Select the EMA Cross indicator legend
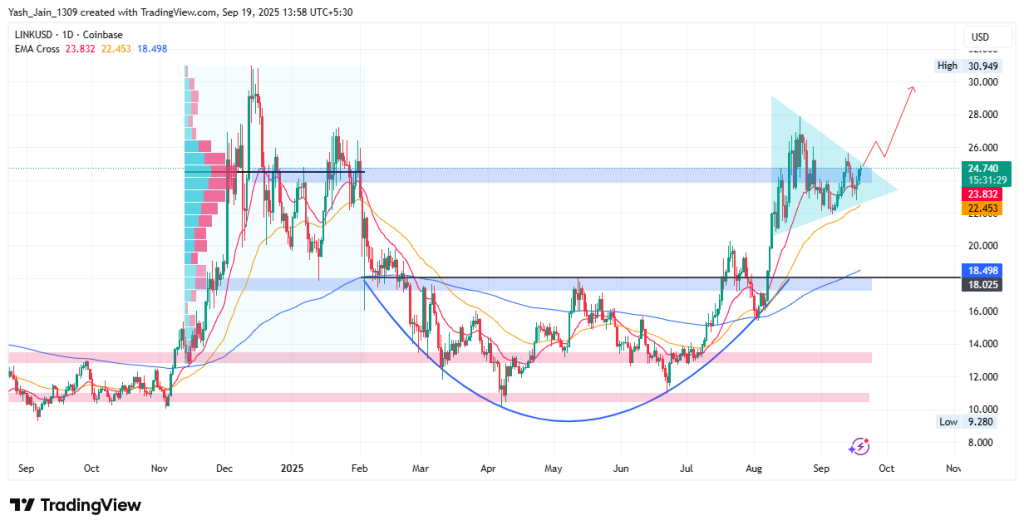The height and width of the screenshot is (530, 1024). tap(36, 49)
